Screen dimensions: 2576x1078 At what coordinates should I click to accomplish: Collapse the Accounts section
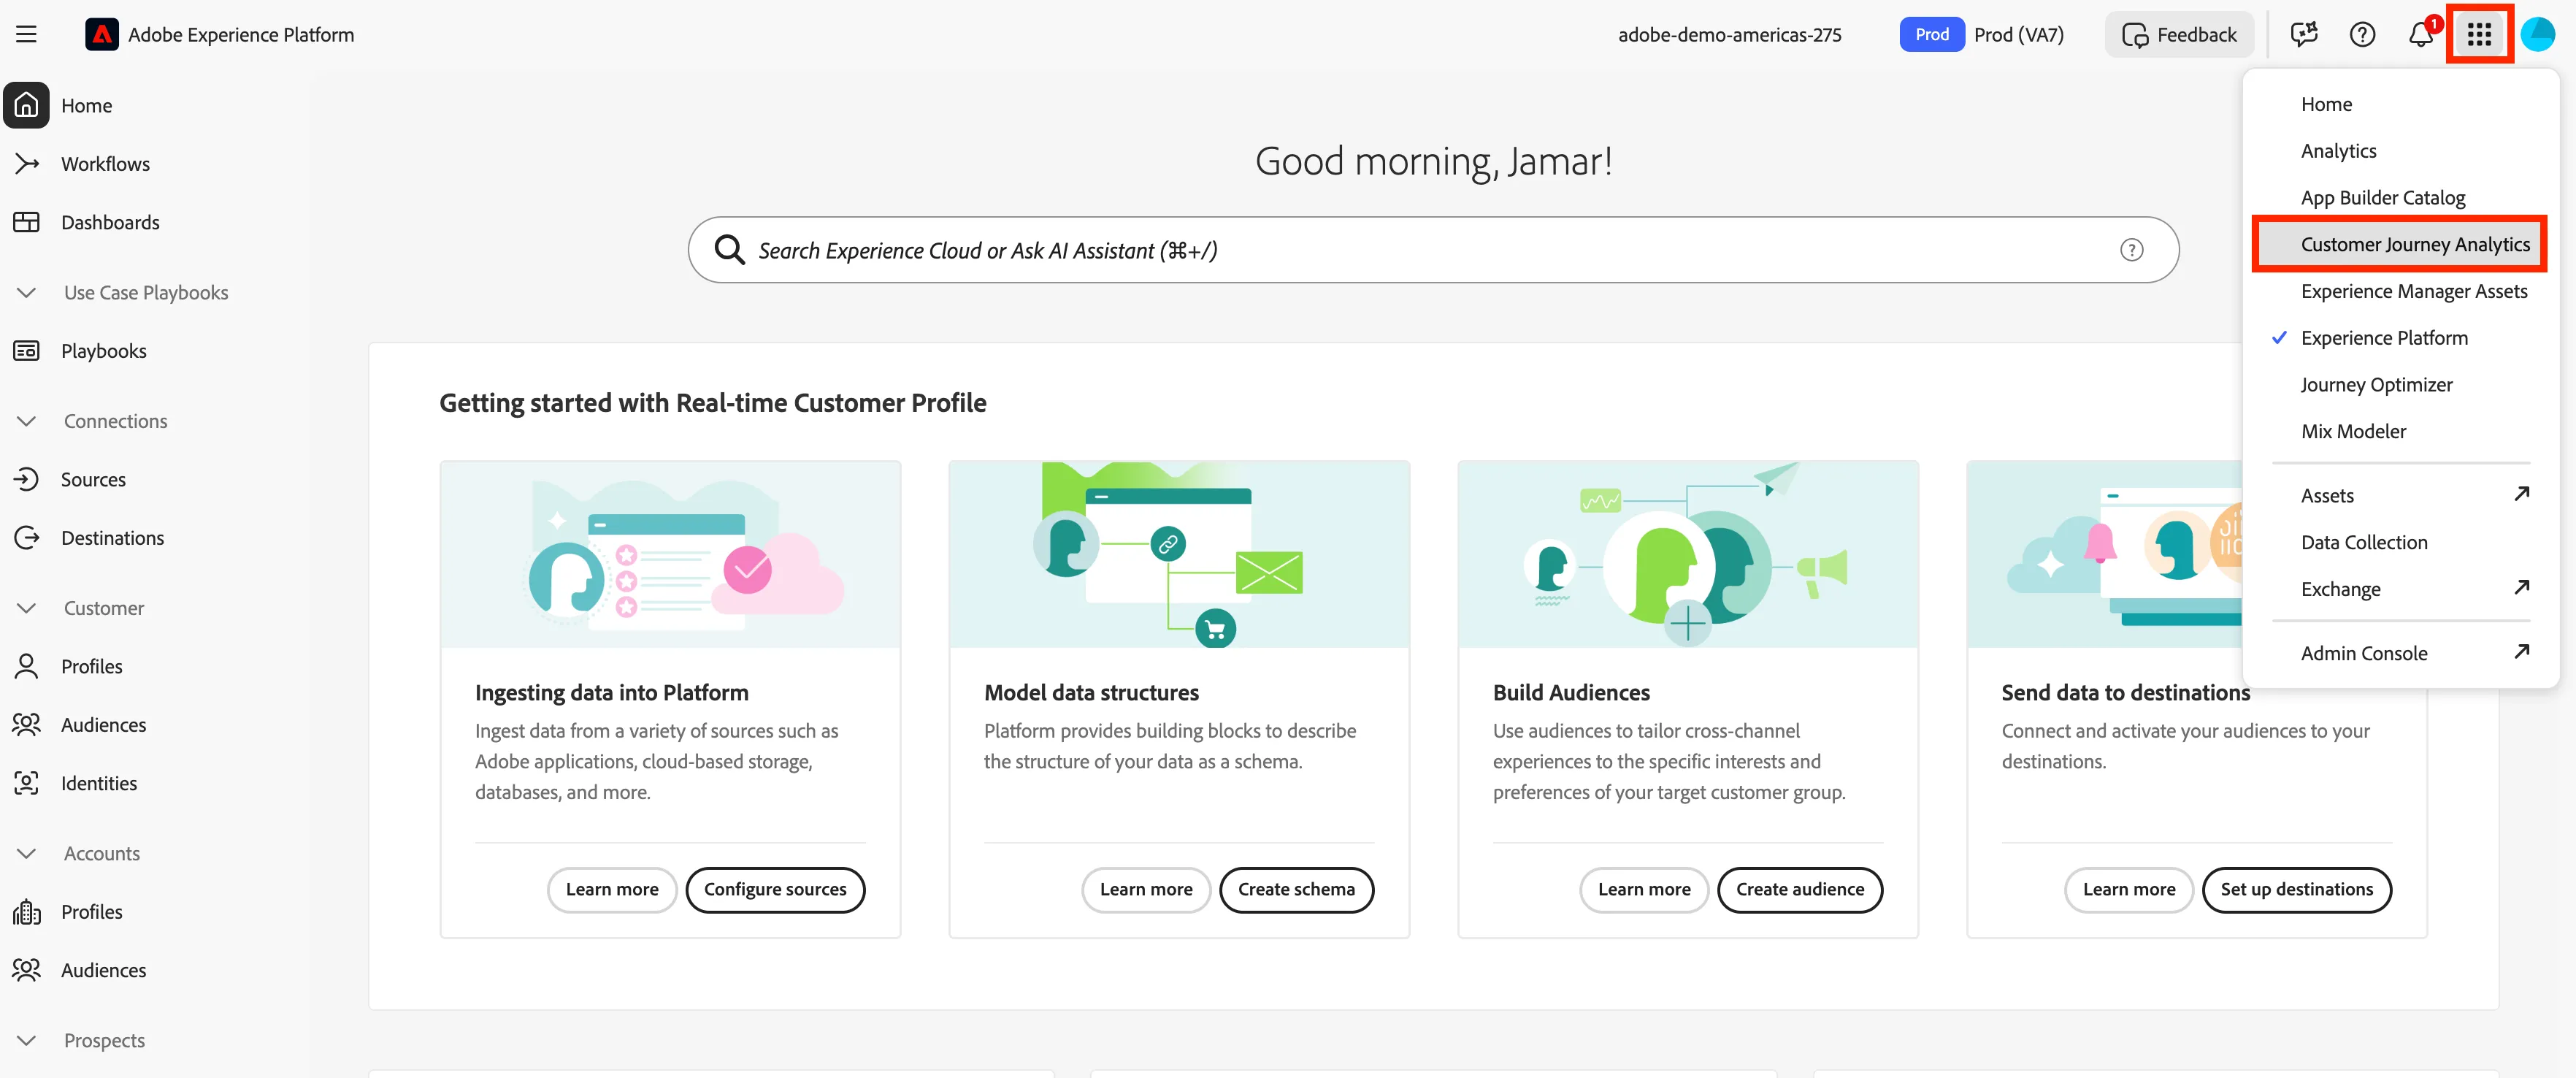point(26,854)
